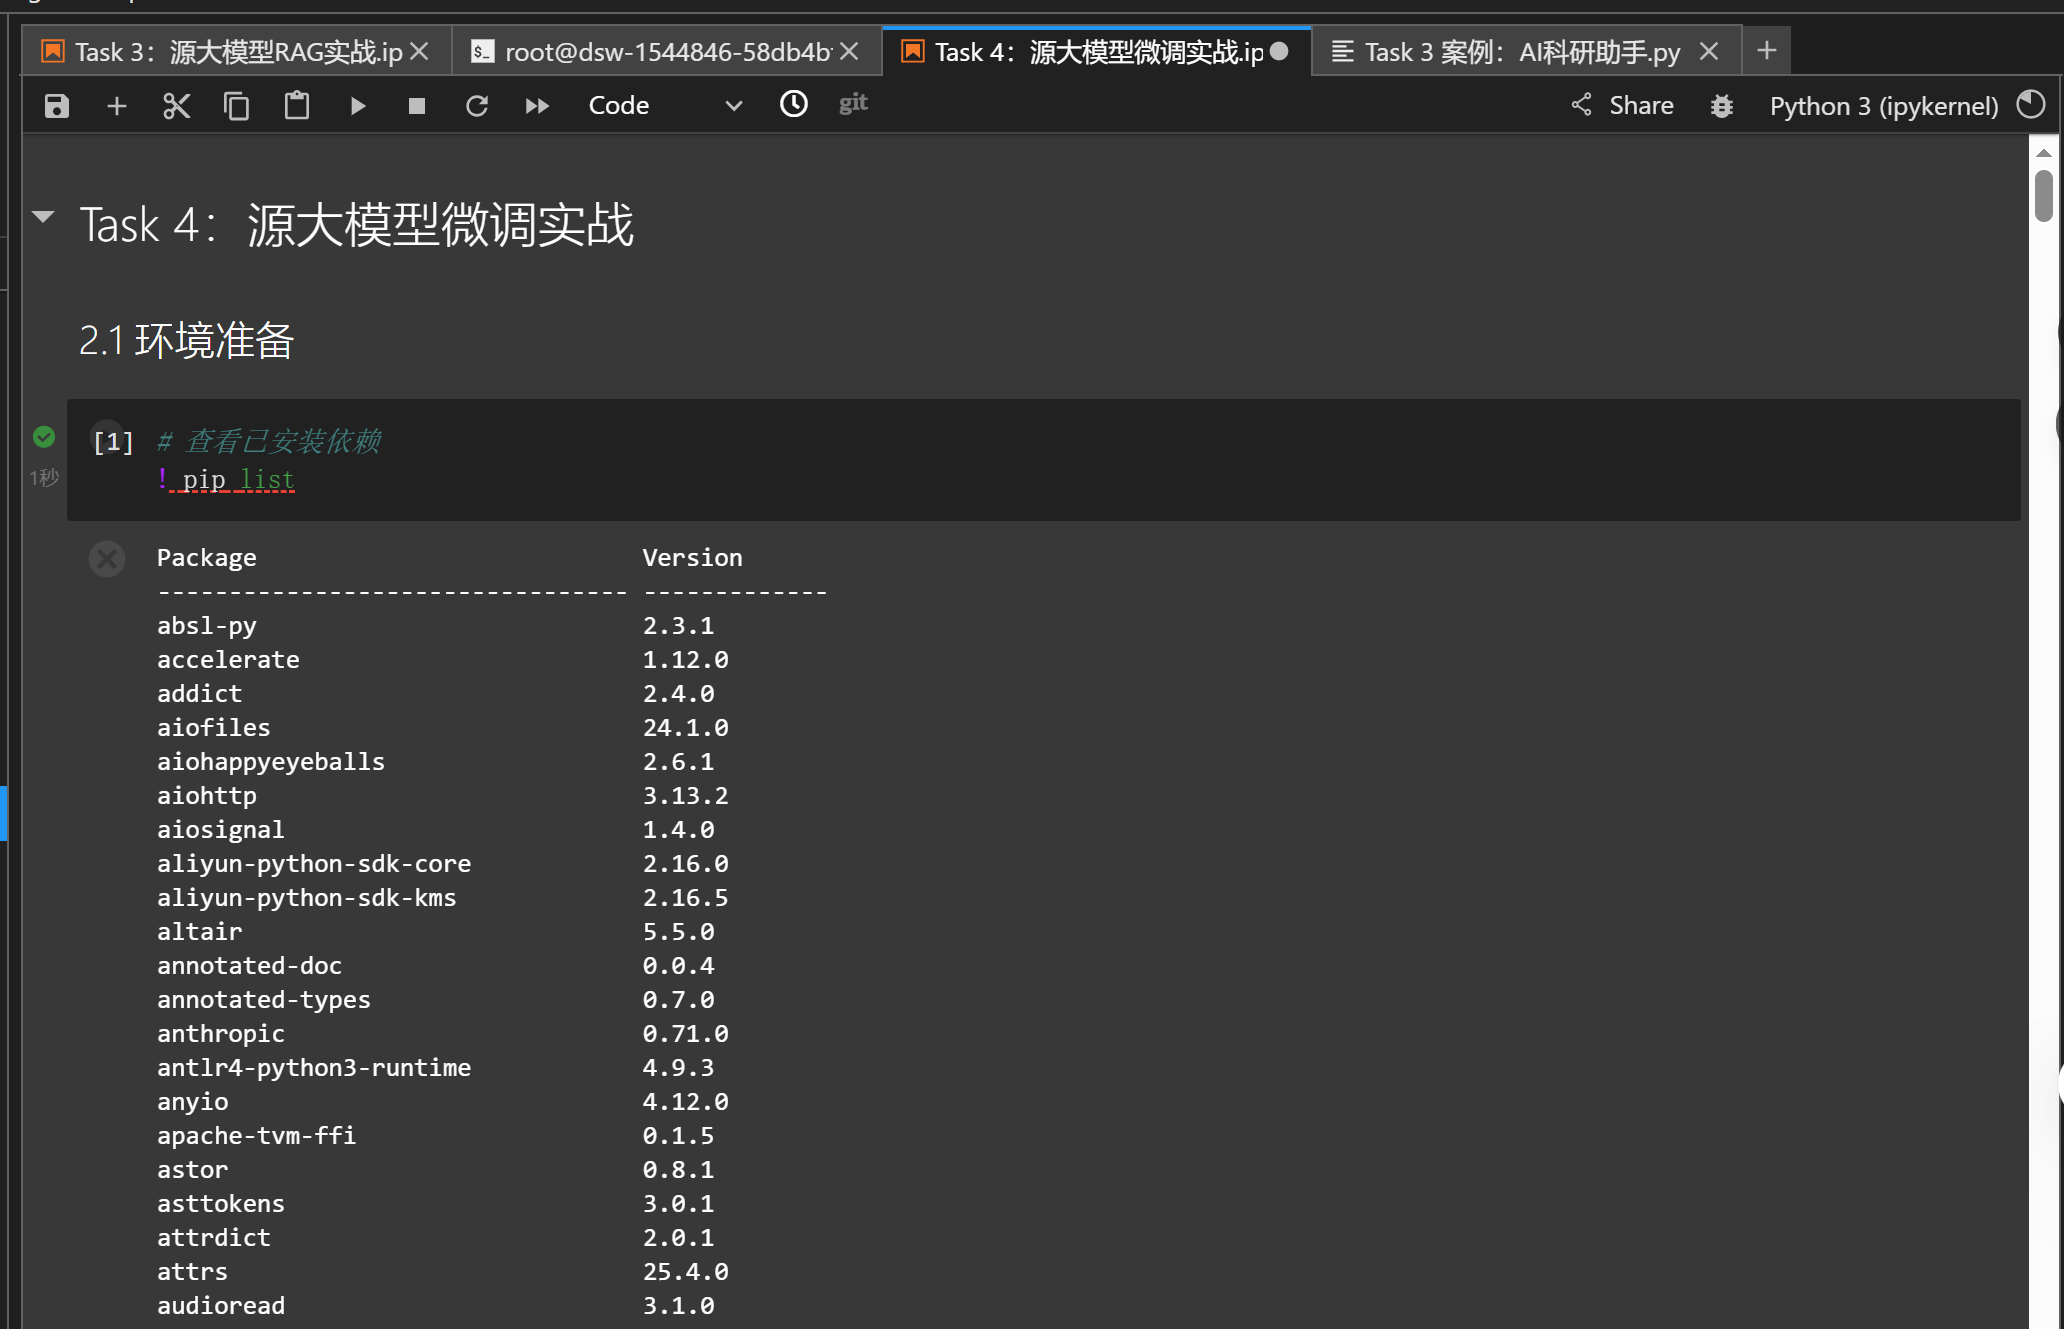Select the Python 3 (ipykernel) kernel
The image size is (2064, 1329).
tap(1883, 106)
